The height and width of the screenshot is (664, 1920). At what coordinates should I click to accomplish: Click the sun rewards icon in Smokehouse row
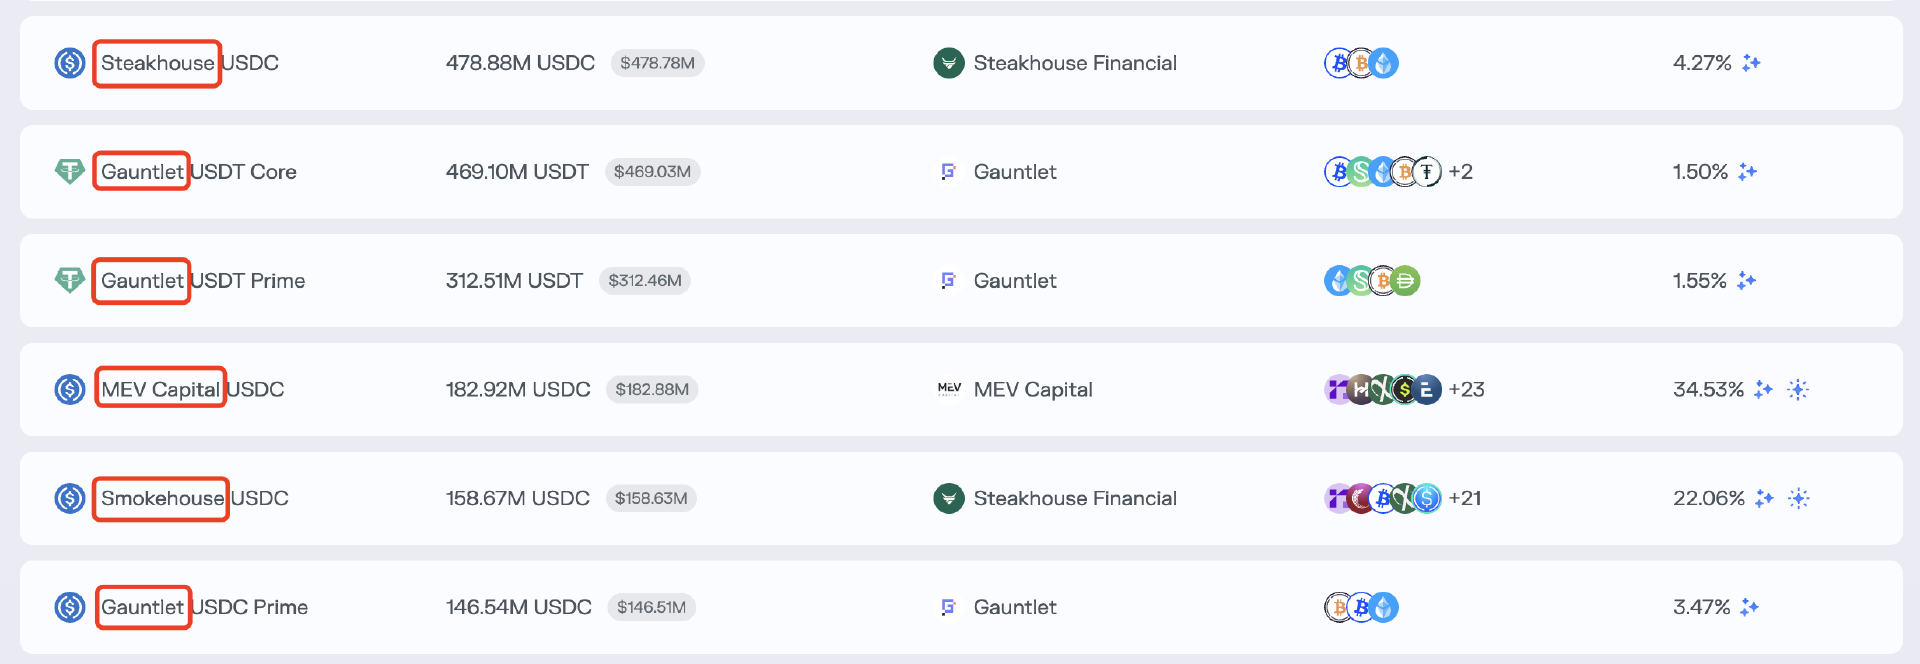coord(1798,498)
